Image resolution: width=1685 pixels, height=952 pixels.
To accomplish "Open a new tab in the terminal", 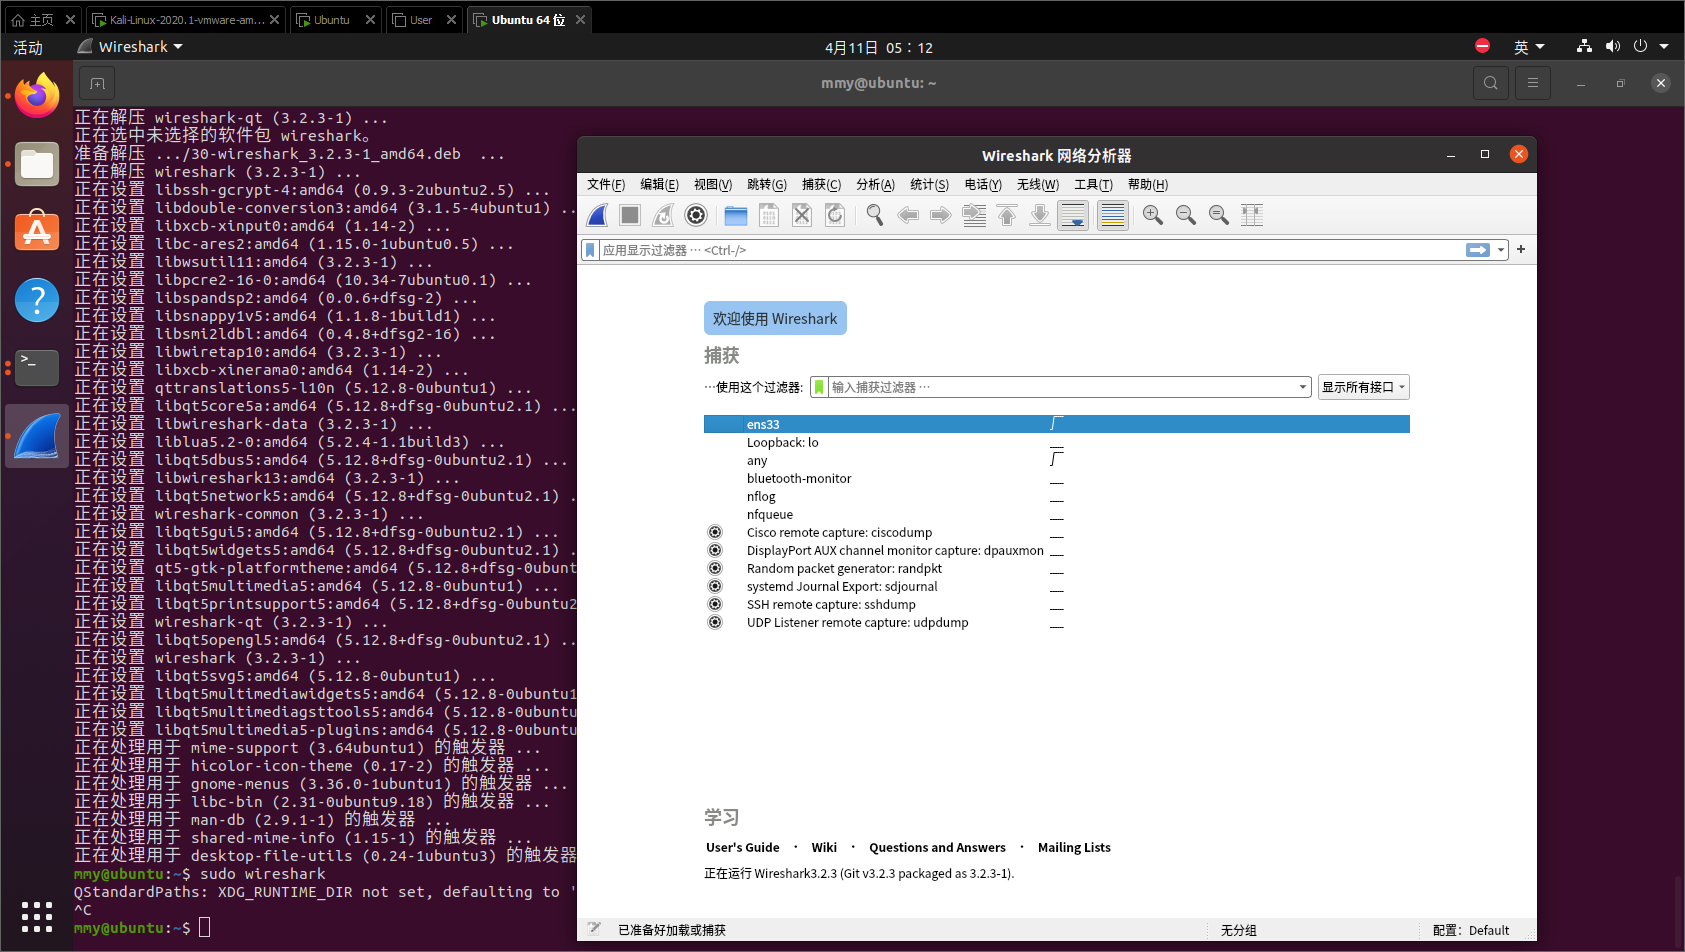I will coord(97,83).
